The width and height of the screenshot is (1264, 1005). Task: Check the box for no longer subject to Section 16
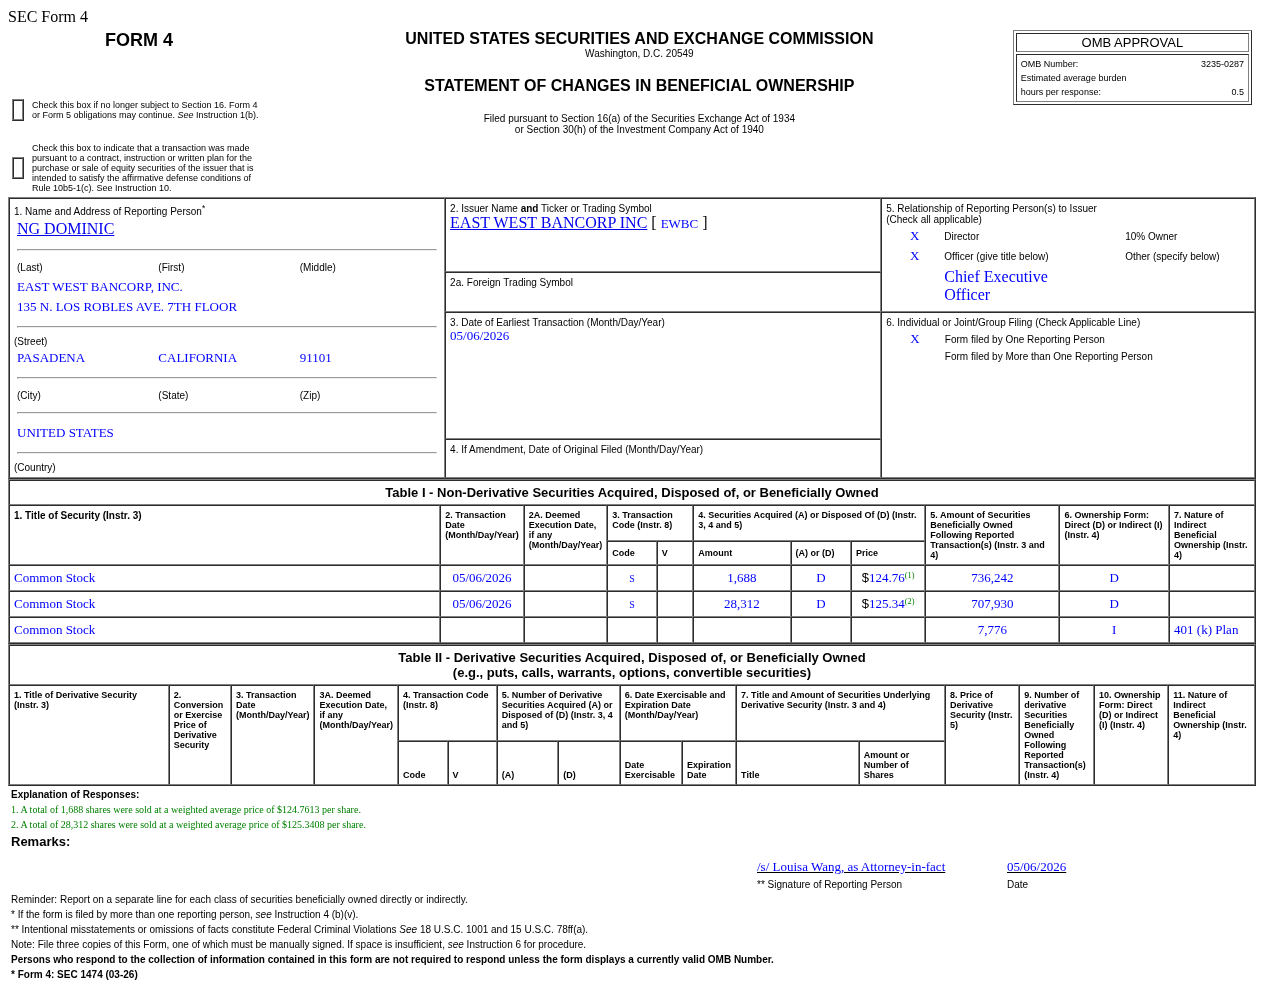click(x=18, y=110)
